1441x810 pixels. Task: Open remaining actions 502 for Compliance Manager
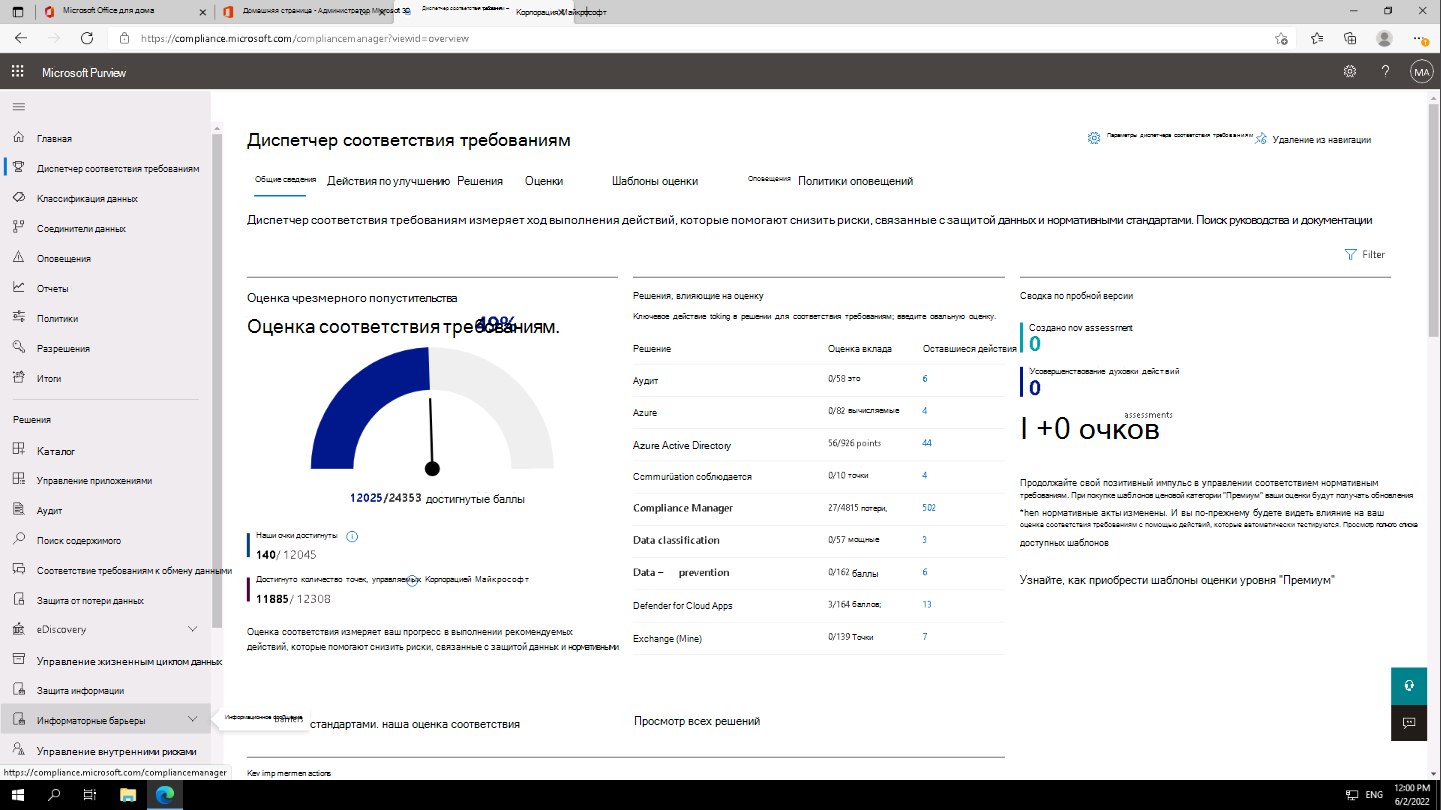929,508
